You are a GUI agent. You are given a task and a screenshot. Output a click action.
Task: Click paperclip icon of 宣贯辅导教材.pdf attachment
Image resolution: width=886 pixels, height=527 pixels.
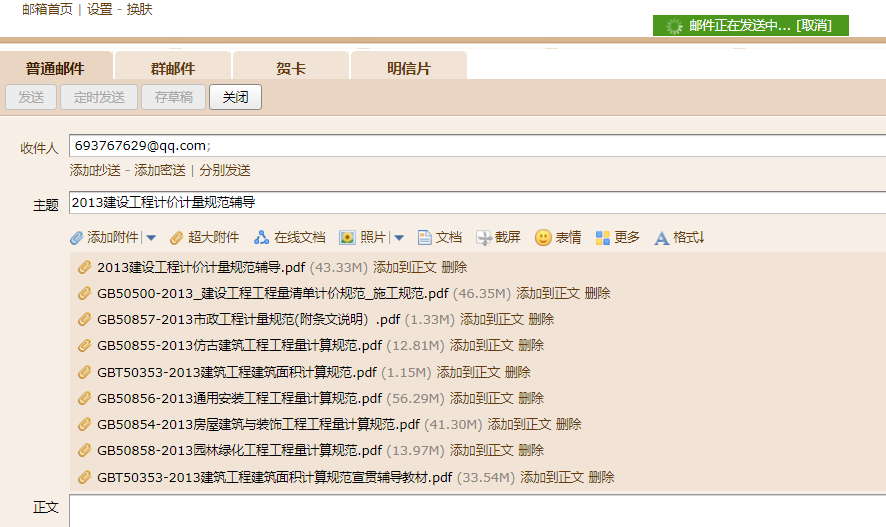tap(84, 477)
